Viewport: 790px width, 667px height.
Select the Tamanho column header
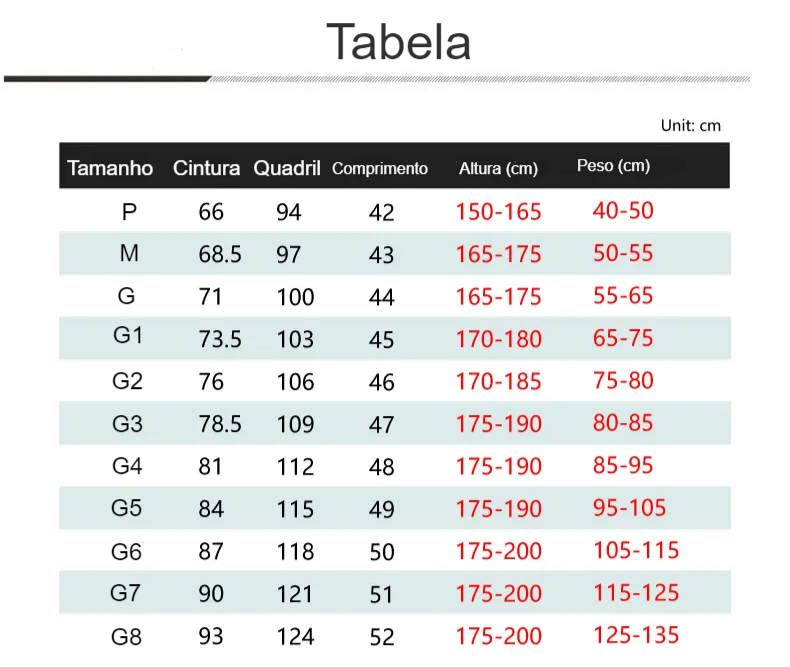(x=110, y=168)
